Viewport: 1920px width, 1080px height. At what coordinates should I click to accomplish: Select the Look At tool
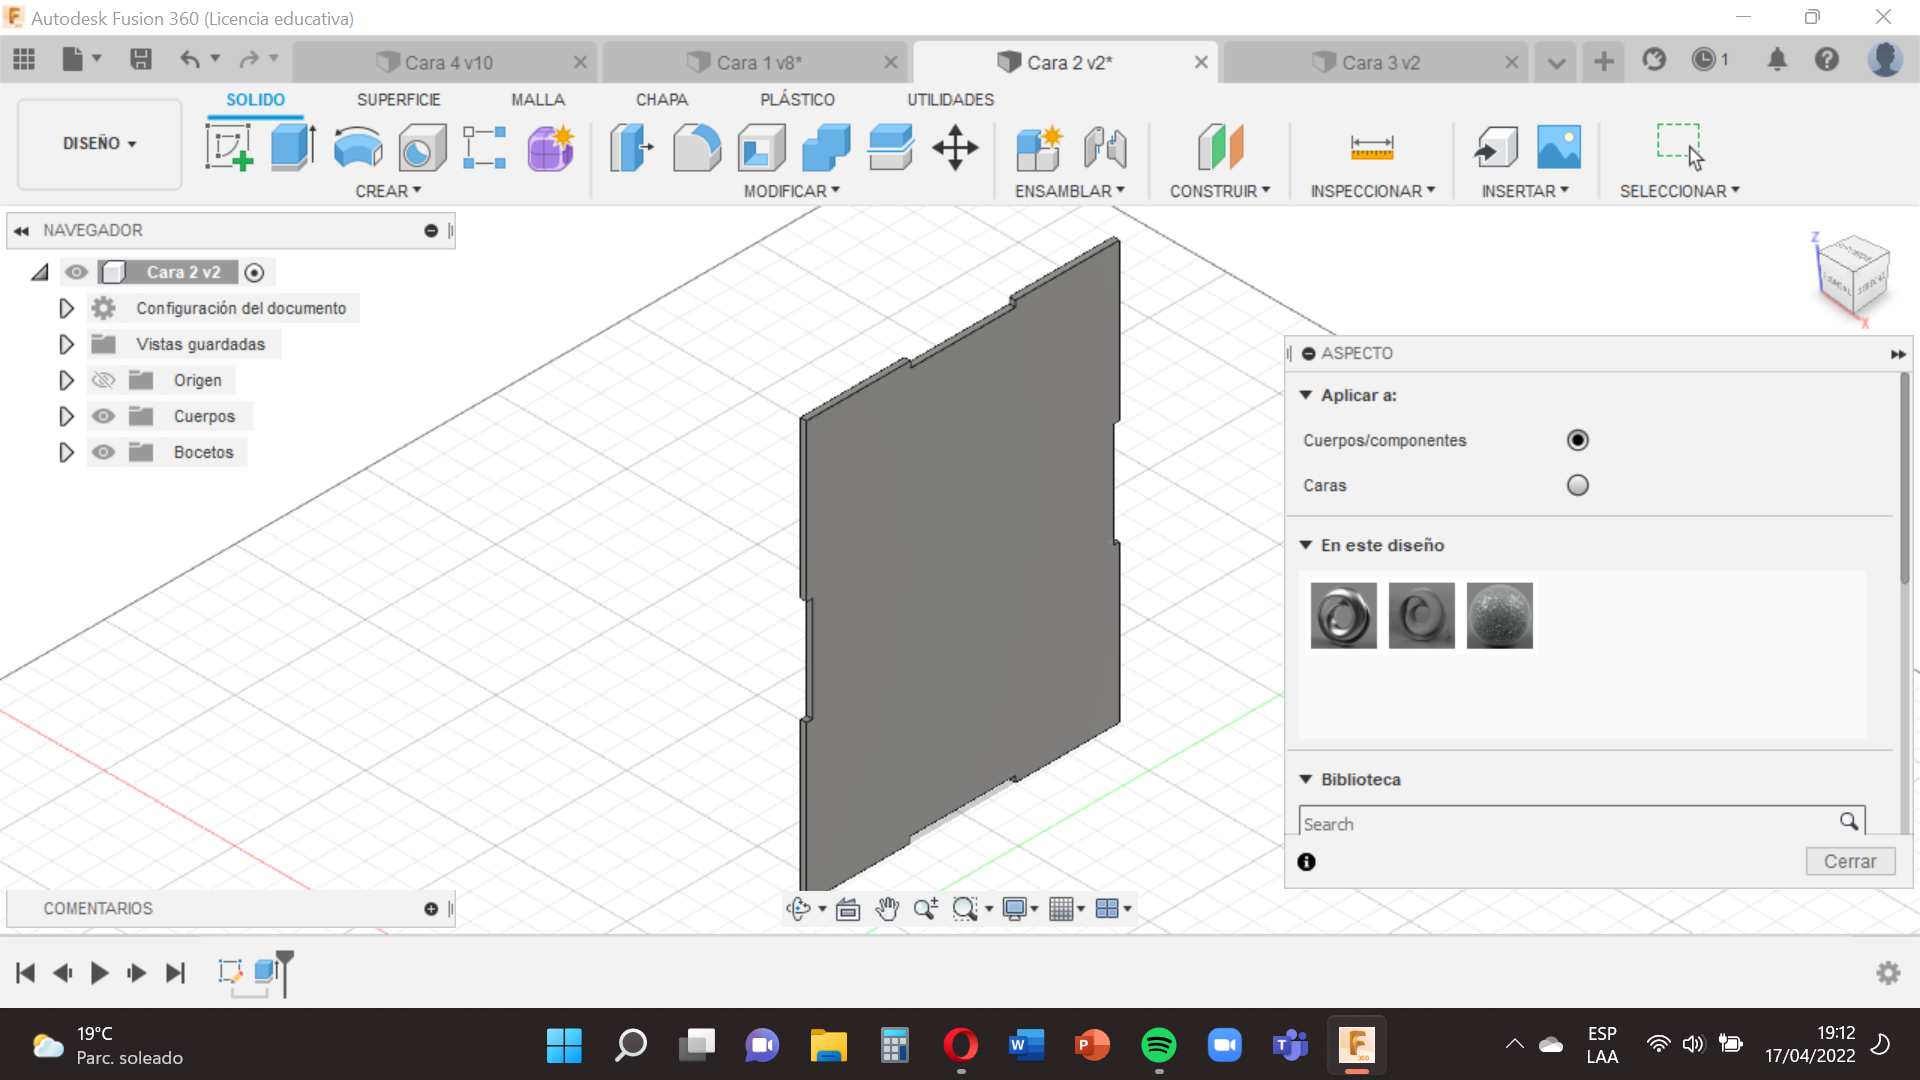click(x=848, y=908)
